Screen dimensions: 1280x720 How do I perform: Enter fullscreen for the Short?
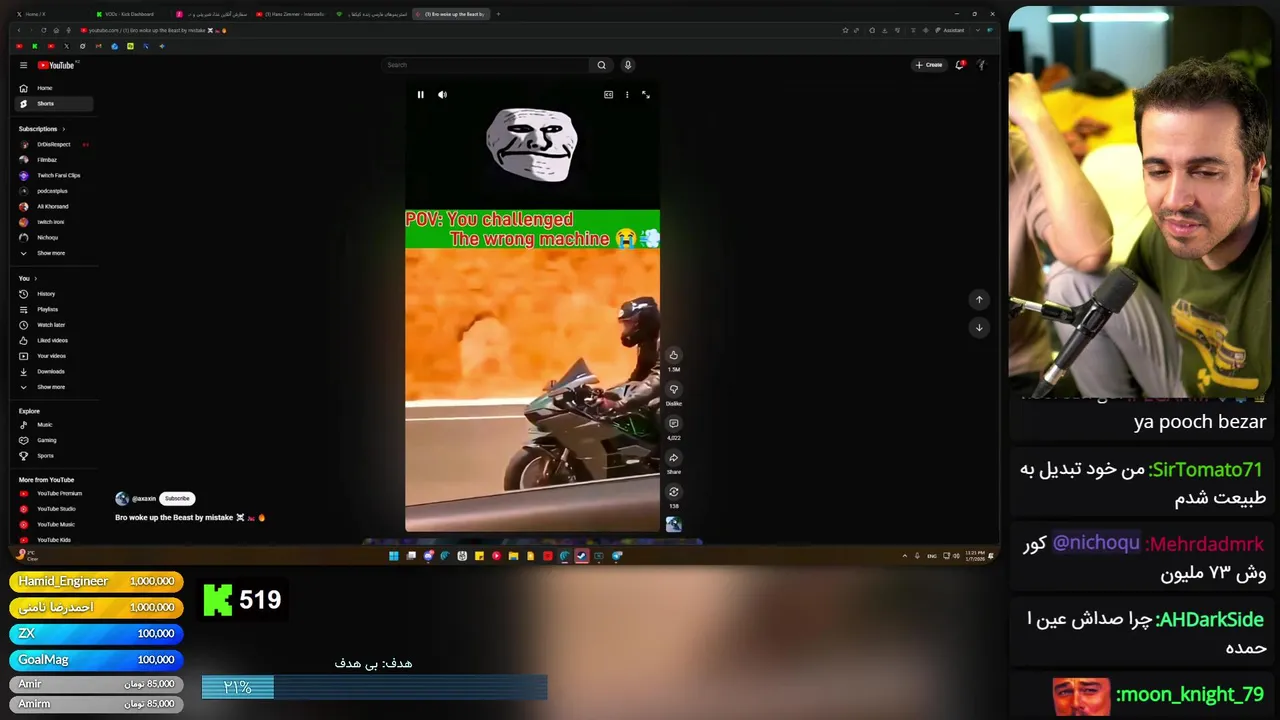click(646, 95)
